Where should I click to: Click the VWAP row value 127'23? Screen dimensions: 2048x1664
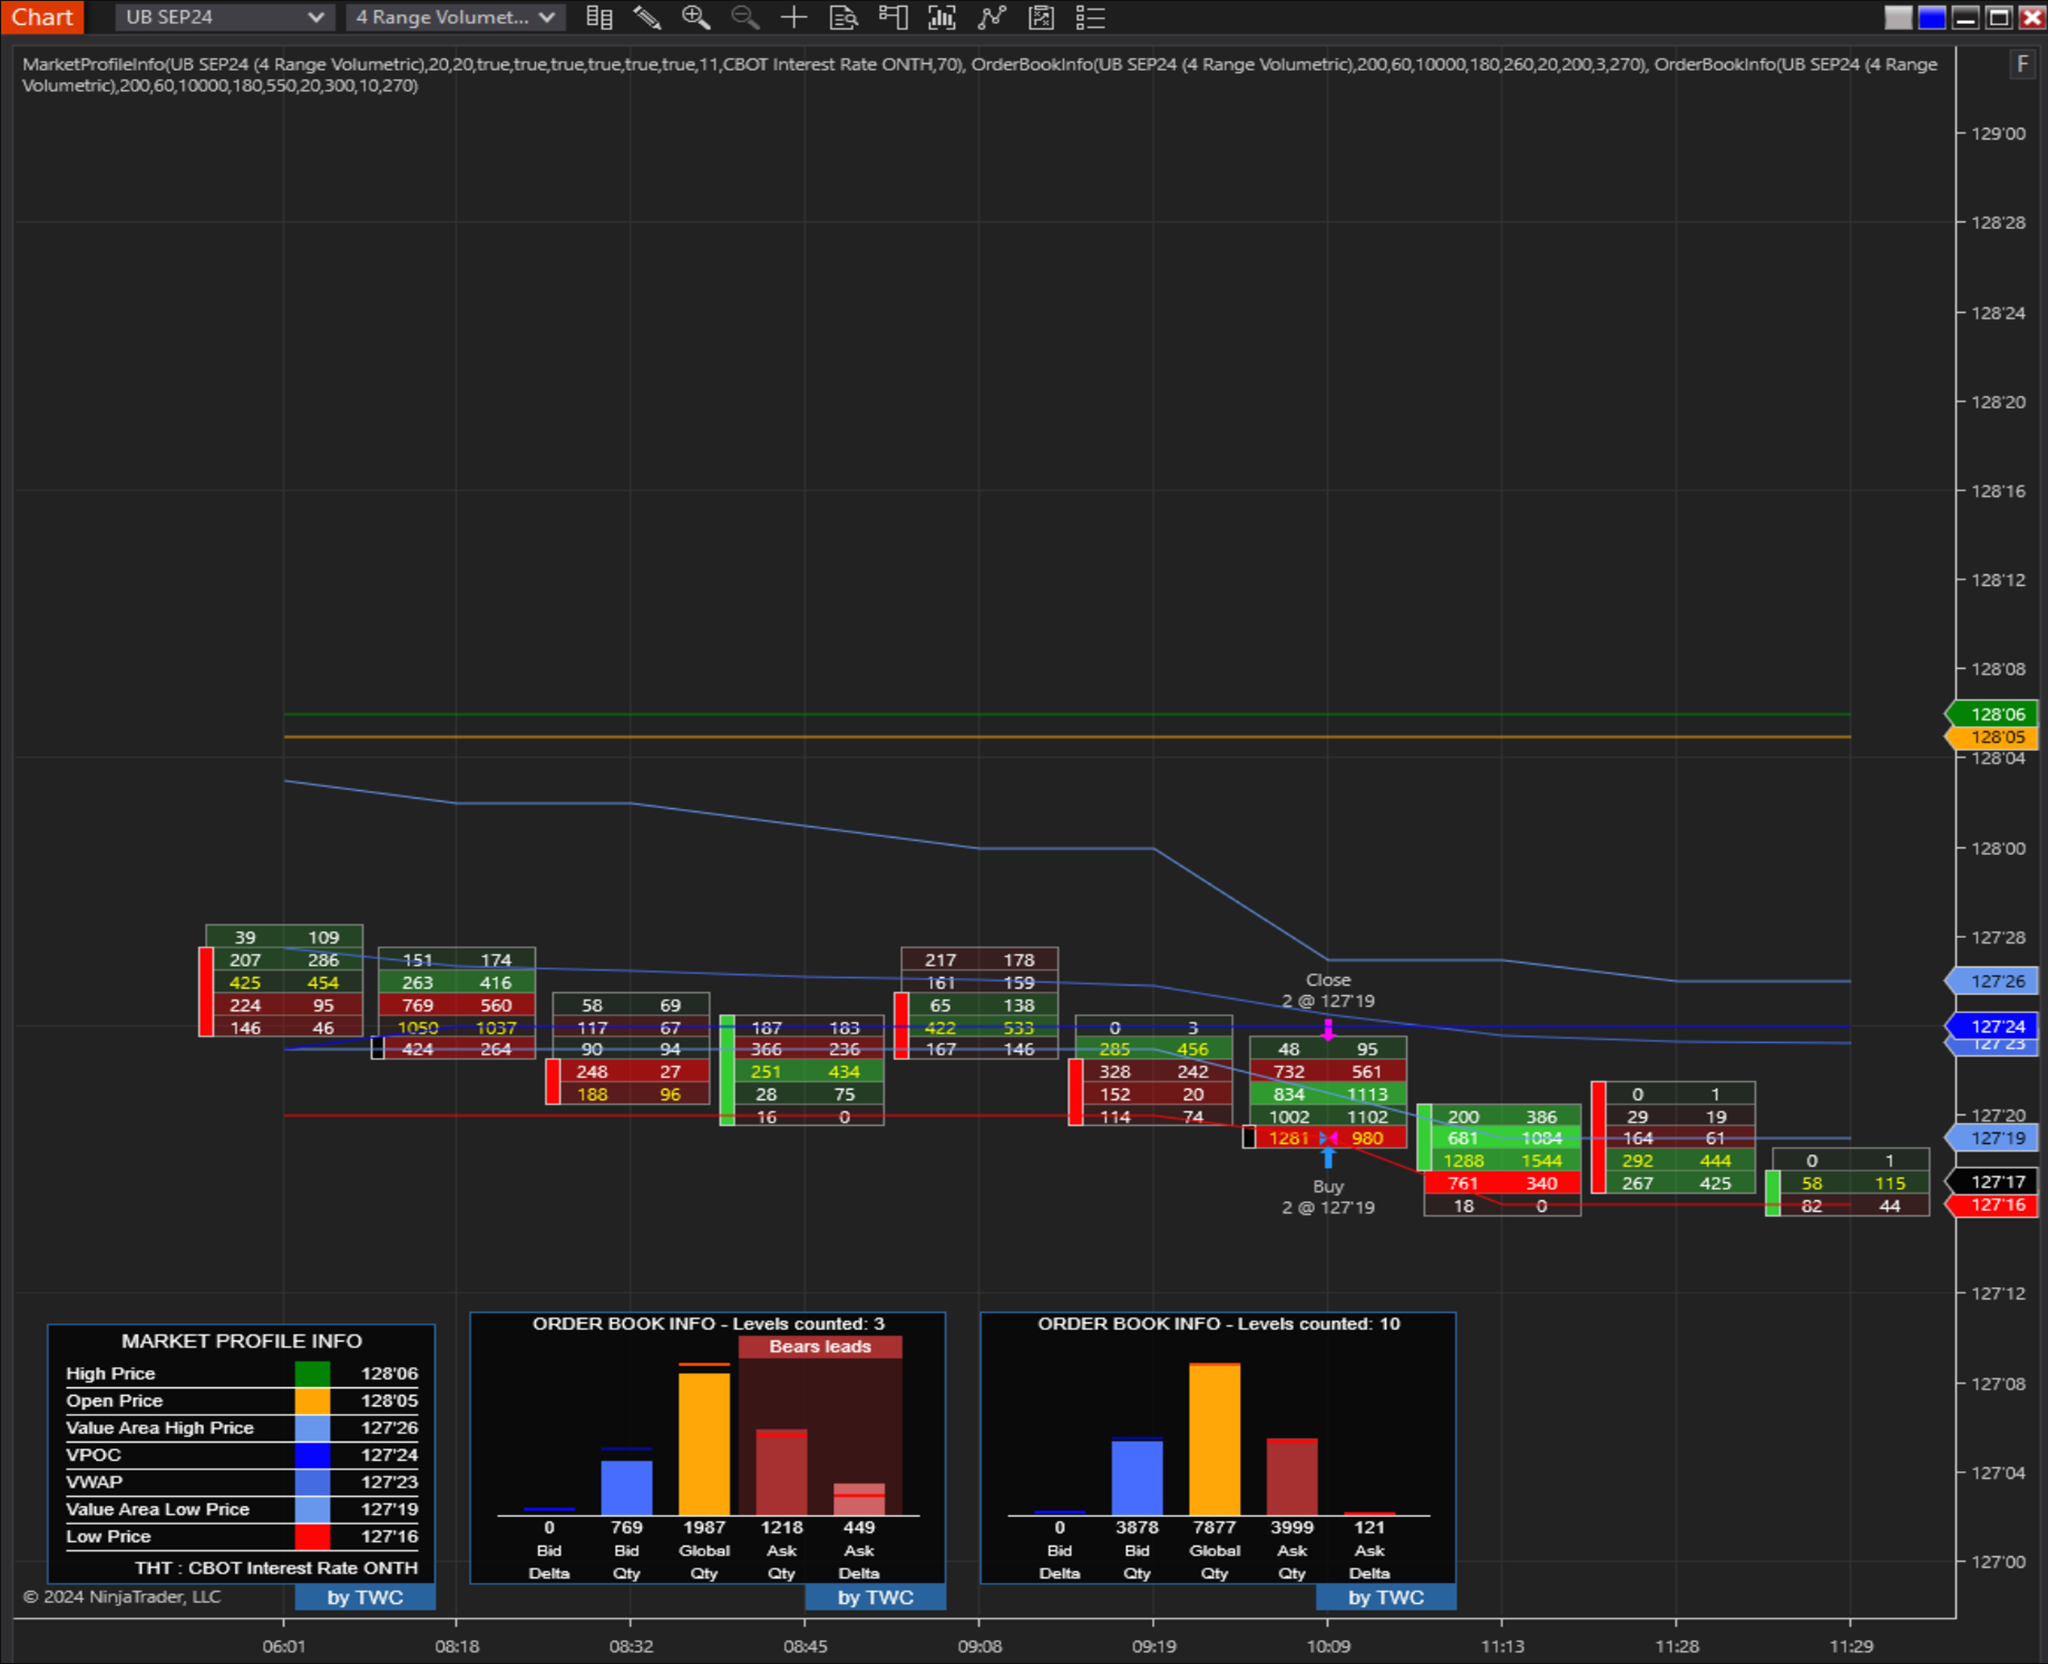389,1482
